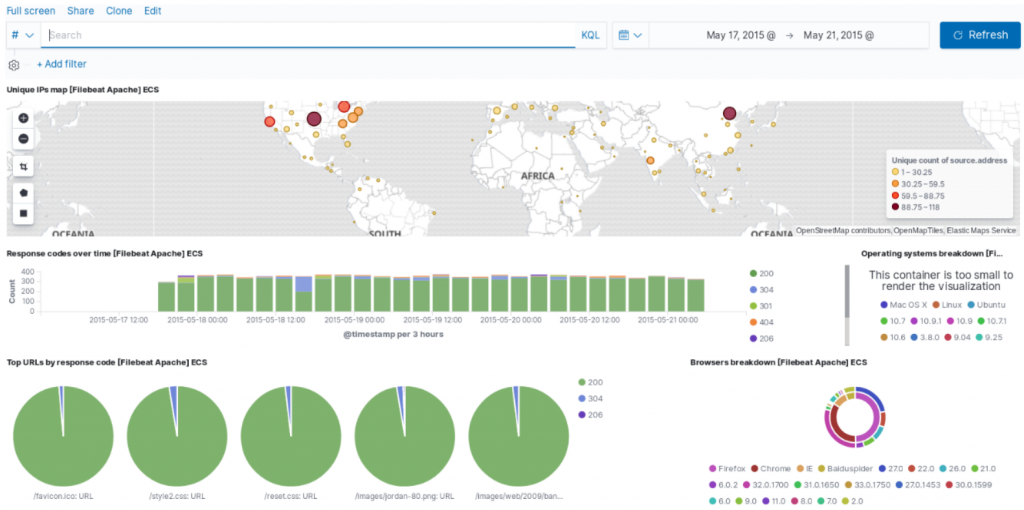The image size is (1024, 510).
Task: Toggle 200 series in Response codes legend
Action: point(761,274)
